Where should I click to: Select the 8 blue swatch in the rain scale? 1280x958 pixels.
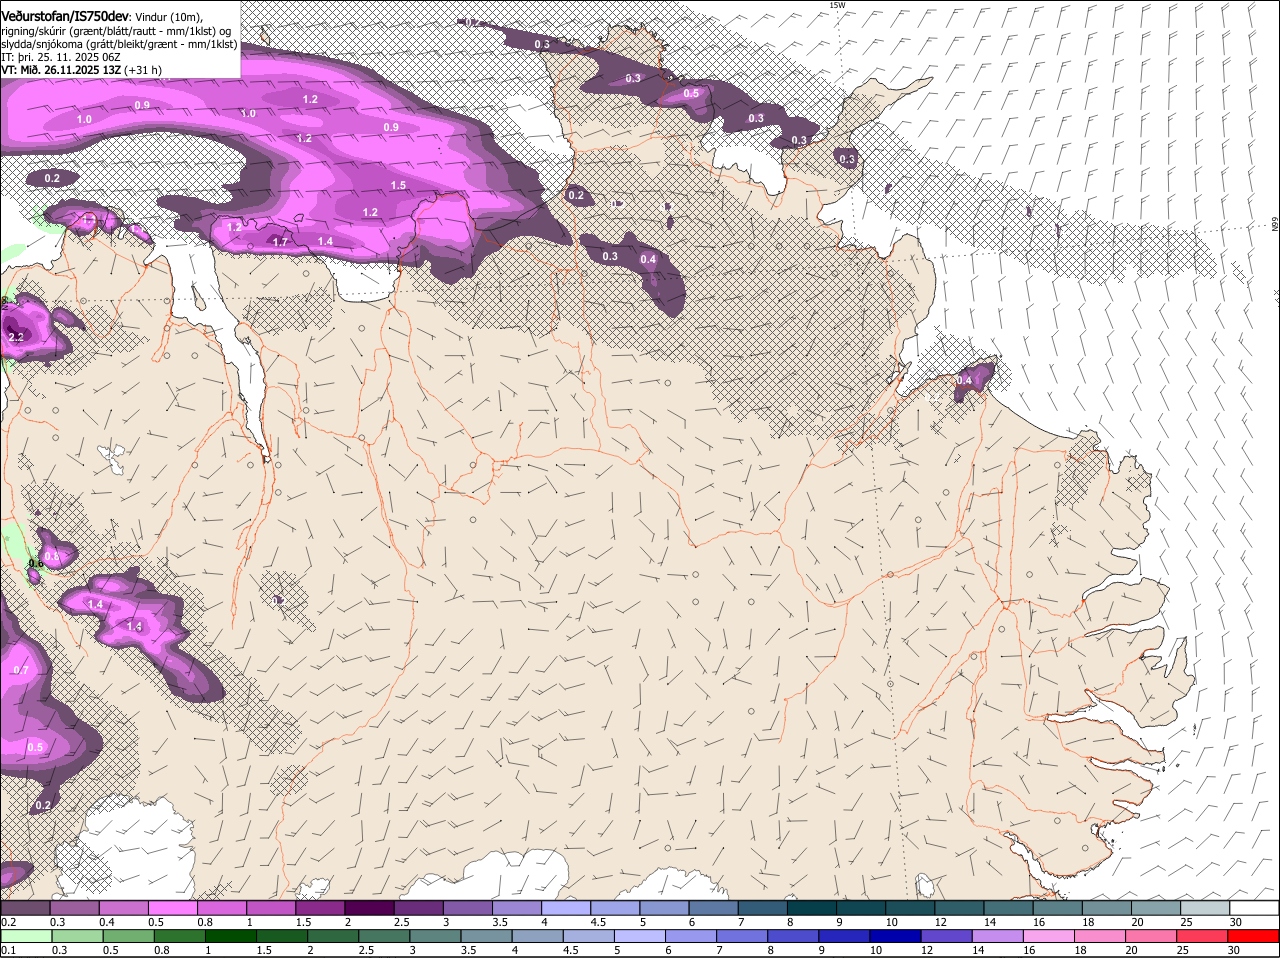pyautogui.click(x=791, y=937)
